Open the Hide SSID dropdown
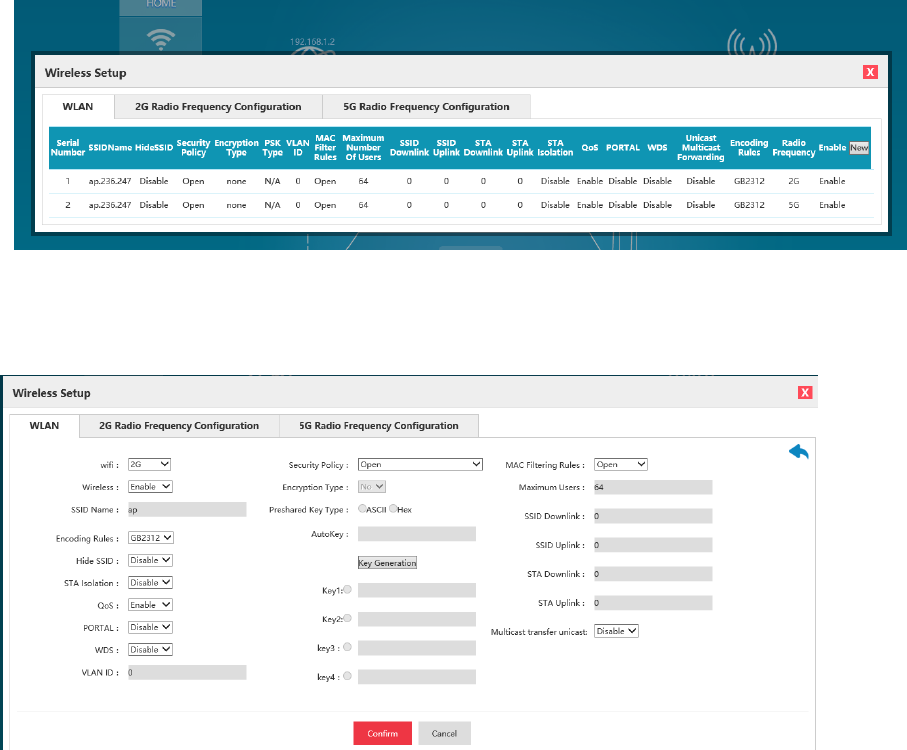 (x=150, y=560)
